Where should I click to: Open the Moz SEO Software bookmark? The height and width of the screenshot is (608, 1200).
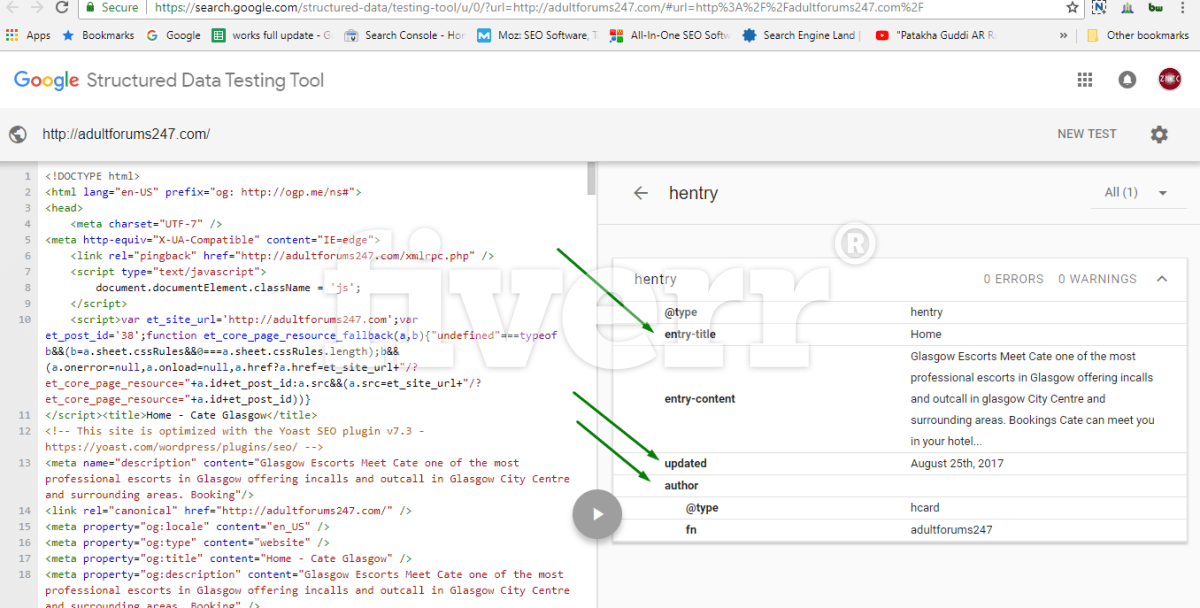click(x=536, y=35)
